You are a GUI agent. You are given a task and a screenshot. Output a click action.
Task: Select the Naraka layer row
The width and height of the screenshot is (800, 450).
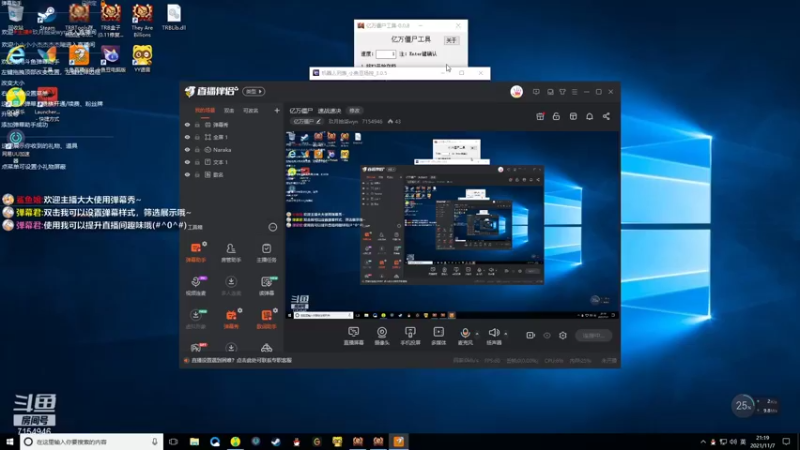[x=232, y=149]
